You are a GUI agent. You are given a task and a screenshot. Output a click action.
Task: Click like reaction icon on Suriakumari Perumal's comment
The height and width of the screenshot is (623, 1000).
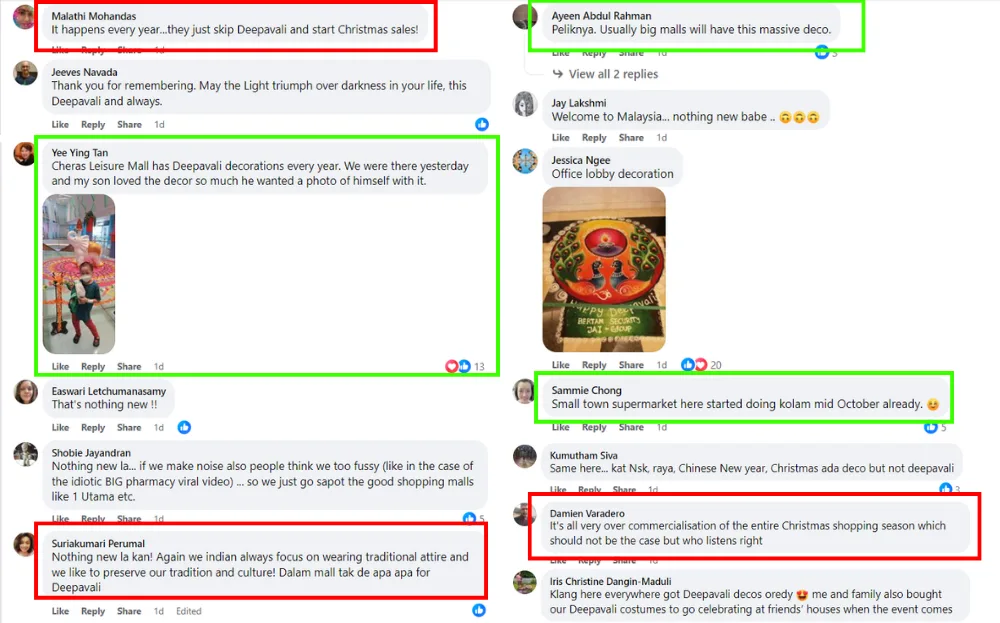(x=479, y=610)
